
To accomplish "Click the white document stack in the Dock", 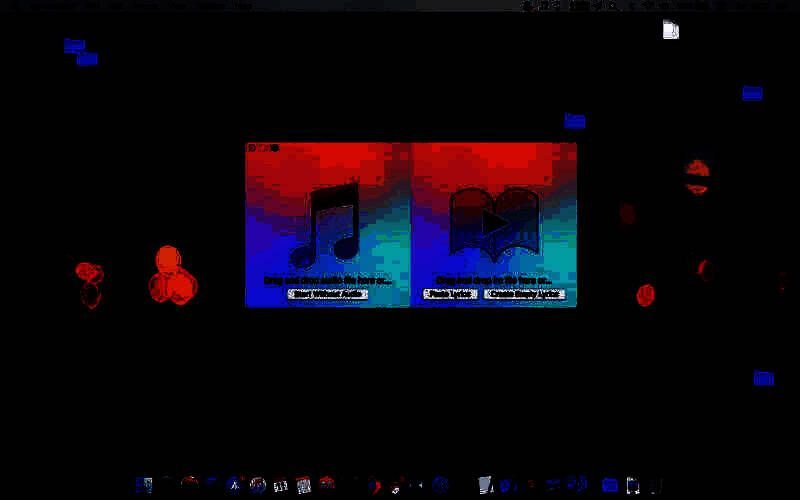I will pyautogui.click(x=485, y=485).
